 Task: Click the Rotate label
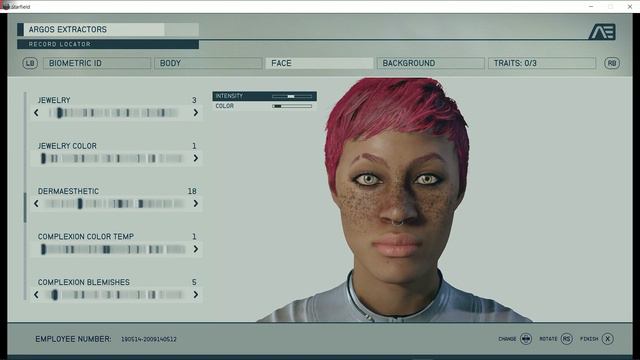click(x=548, y=339)
